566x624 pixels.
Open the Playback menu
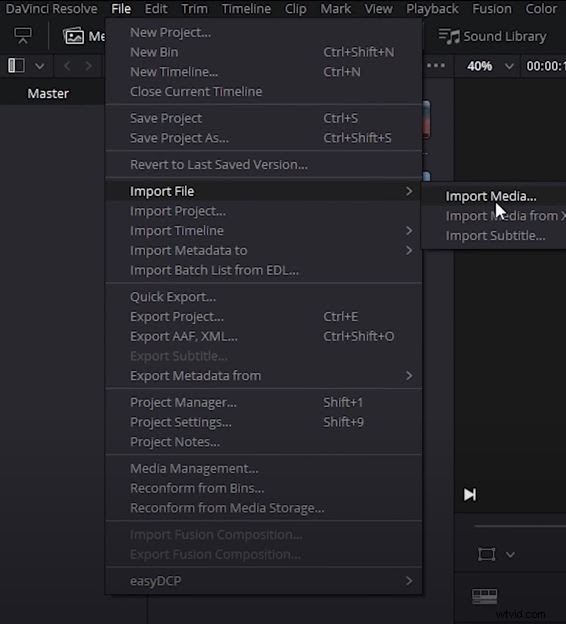coord(432,8)
